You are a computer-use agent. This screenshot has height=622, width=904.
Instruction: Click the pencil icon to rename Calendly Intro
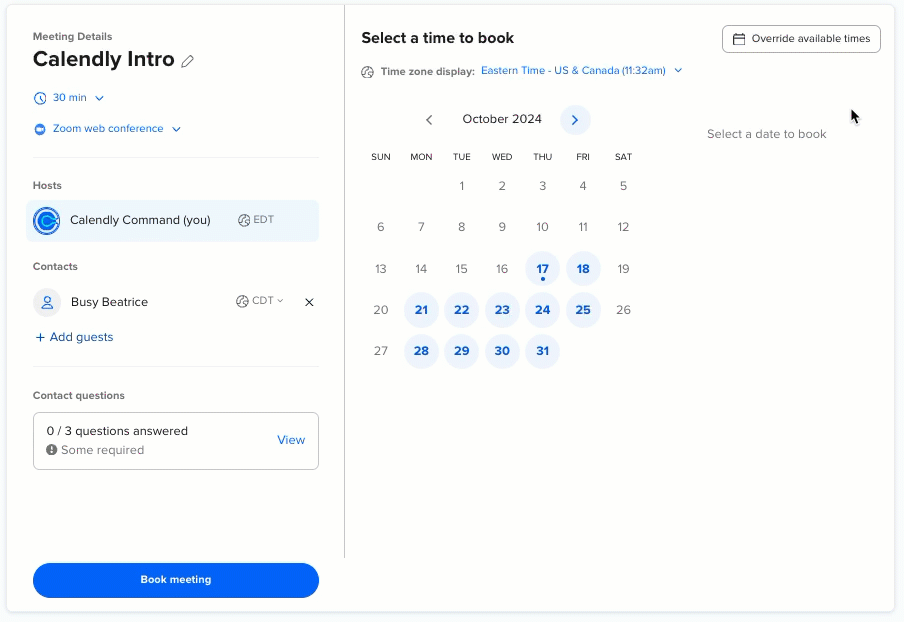pos(187,60)
